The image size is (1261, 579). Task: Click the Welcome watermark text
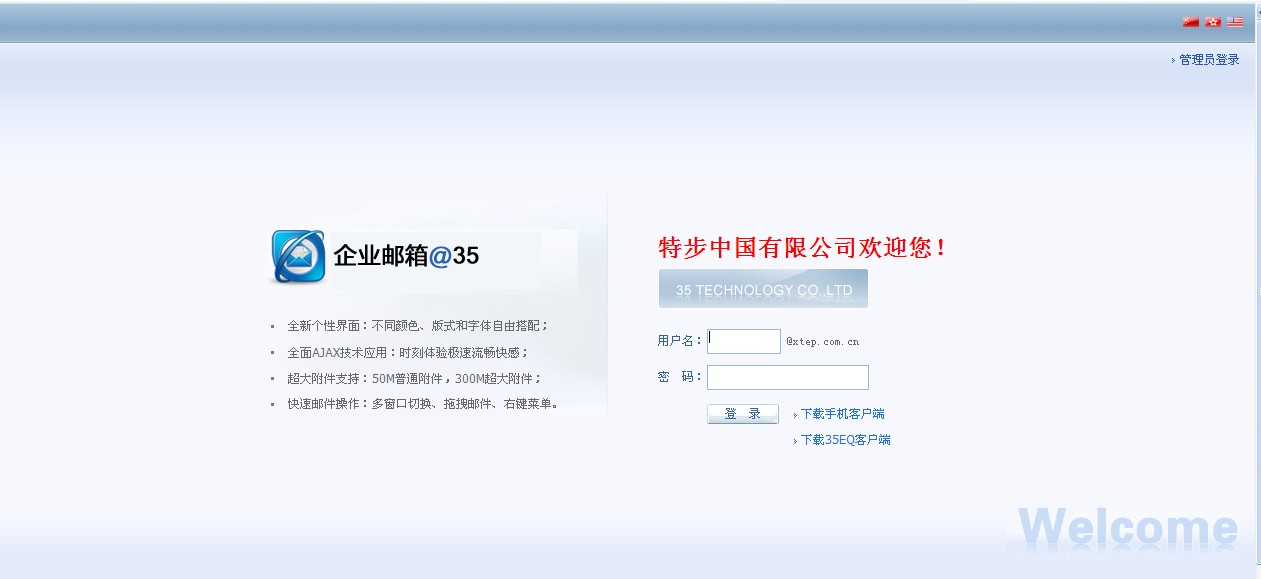[x=1128, y=529]
